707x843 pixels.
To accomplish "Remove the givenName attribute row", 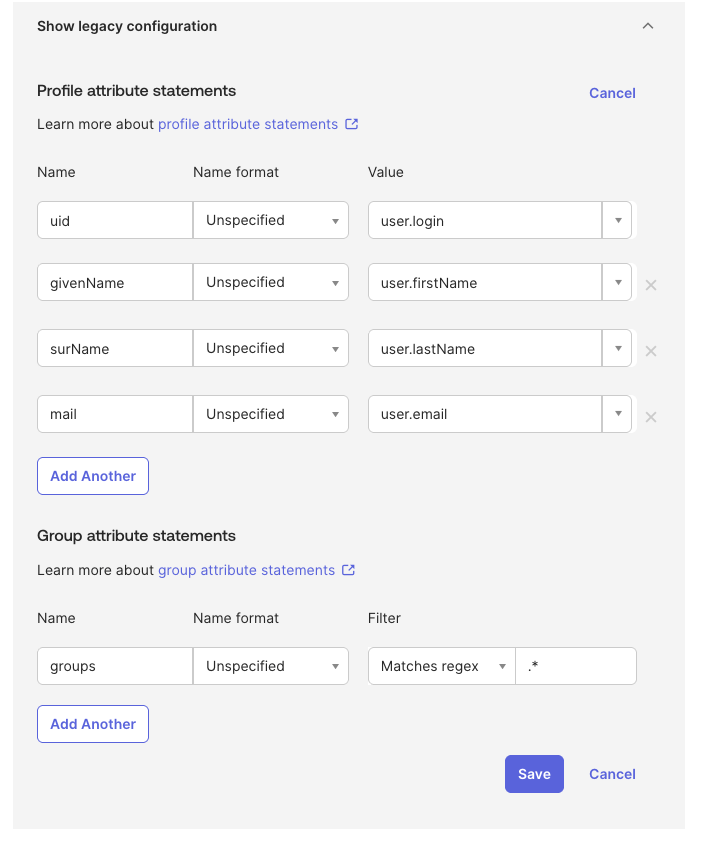I will [650, 285].
